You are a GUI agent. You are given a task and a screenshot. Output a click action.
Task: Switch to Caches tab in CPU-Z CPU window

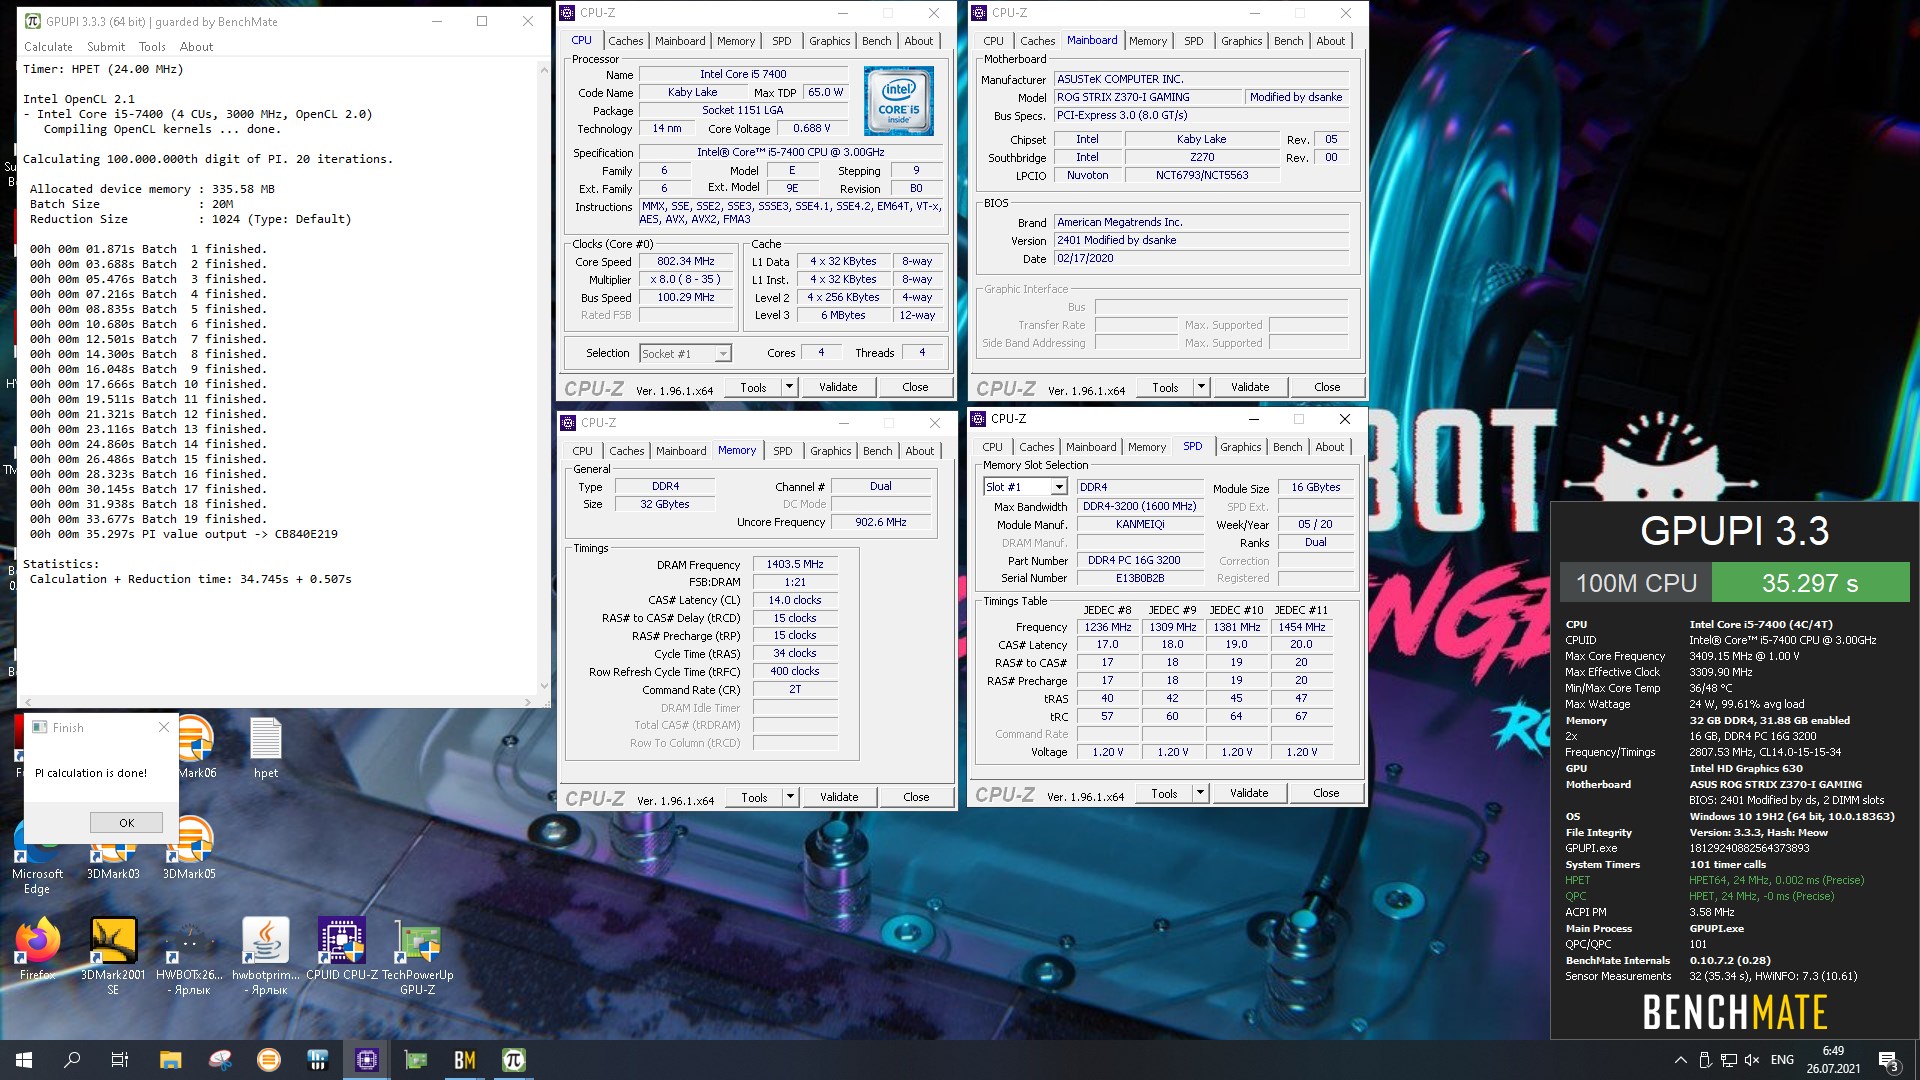point(626,41)
